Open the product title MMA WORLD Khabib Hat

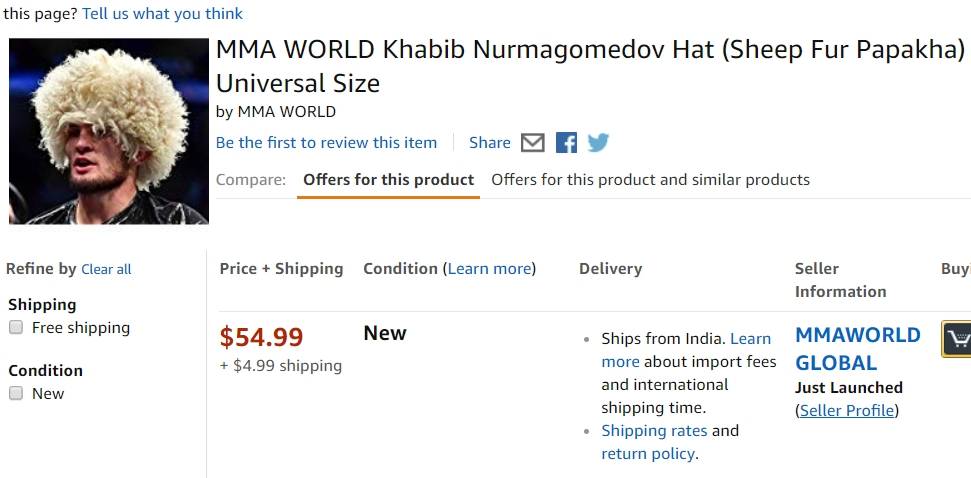pyautogui.click(x=590, y=50)
